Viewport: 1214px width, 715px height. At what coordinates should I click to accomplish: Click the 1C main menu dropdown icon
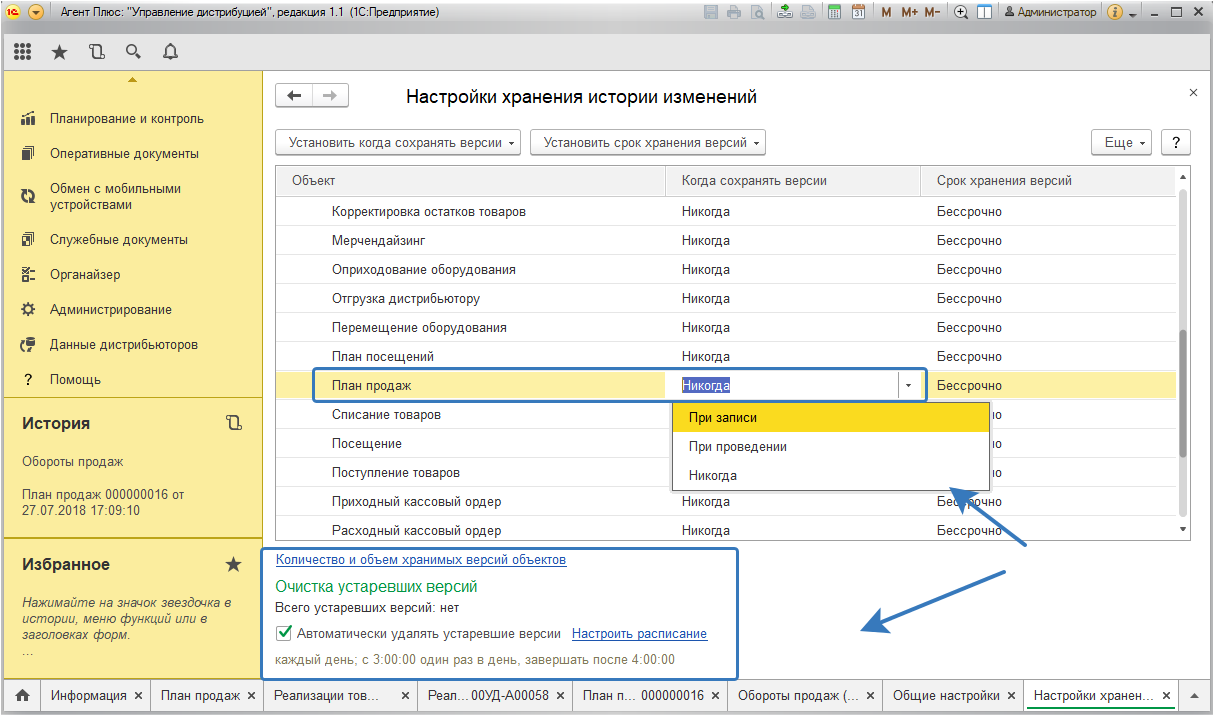pos(36,13)
